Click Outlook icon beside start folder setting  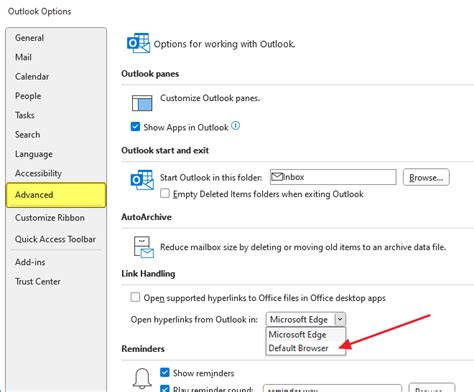point(142,180)
